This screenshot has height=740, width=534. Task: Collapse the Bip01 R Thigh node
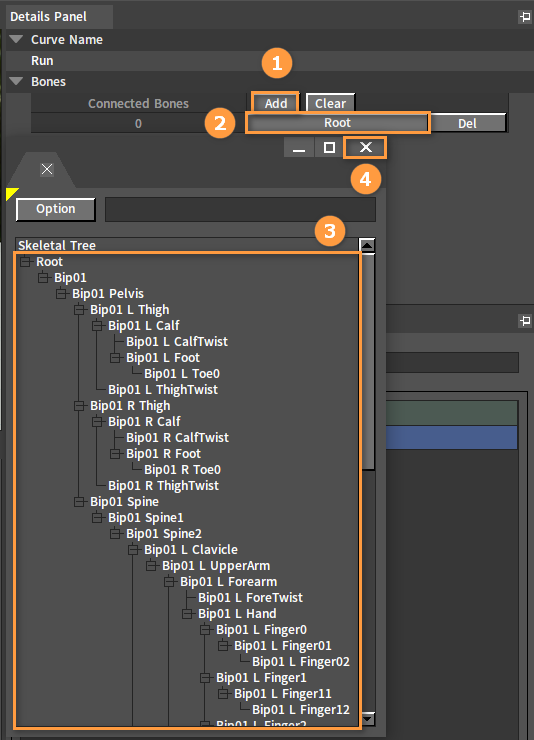pyautogui.click(x=79, y=406)
